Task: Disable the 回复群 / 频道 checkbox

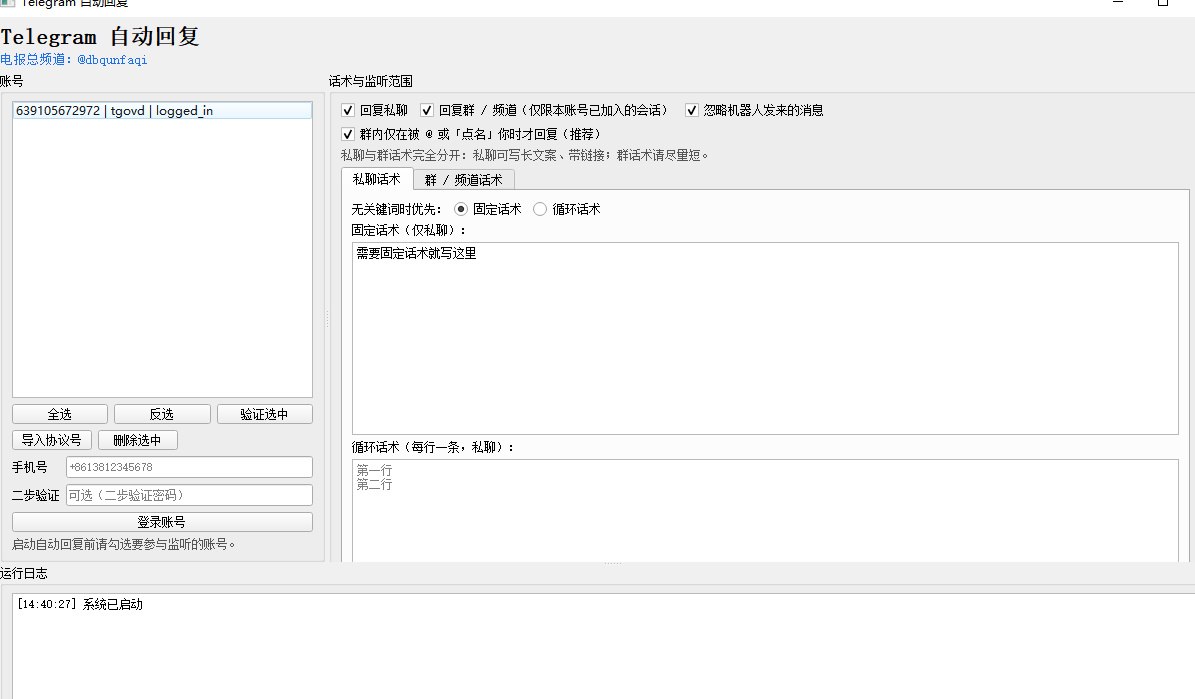Action: pyautogui.click(x=427, y=110)
